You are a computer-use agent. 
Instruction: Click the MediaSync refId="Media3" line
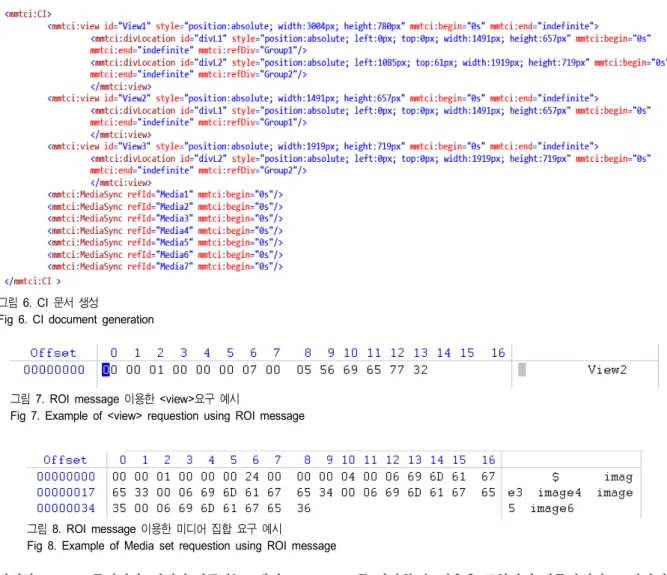coord(165,219)
